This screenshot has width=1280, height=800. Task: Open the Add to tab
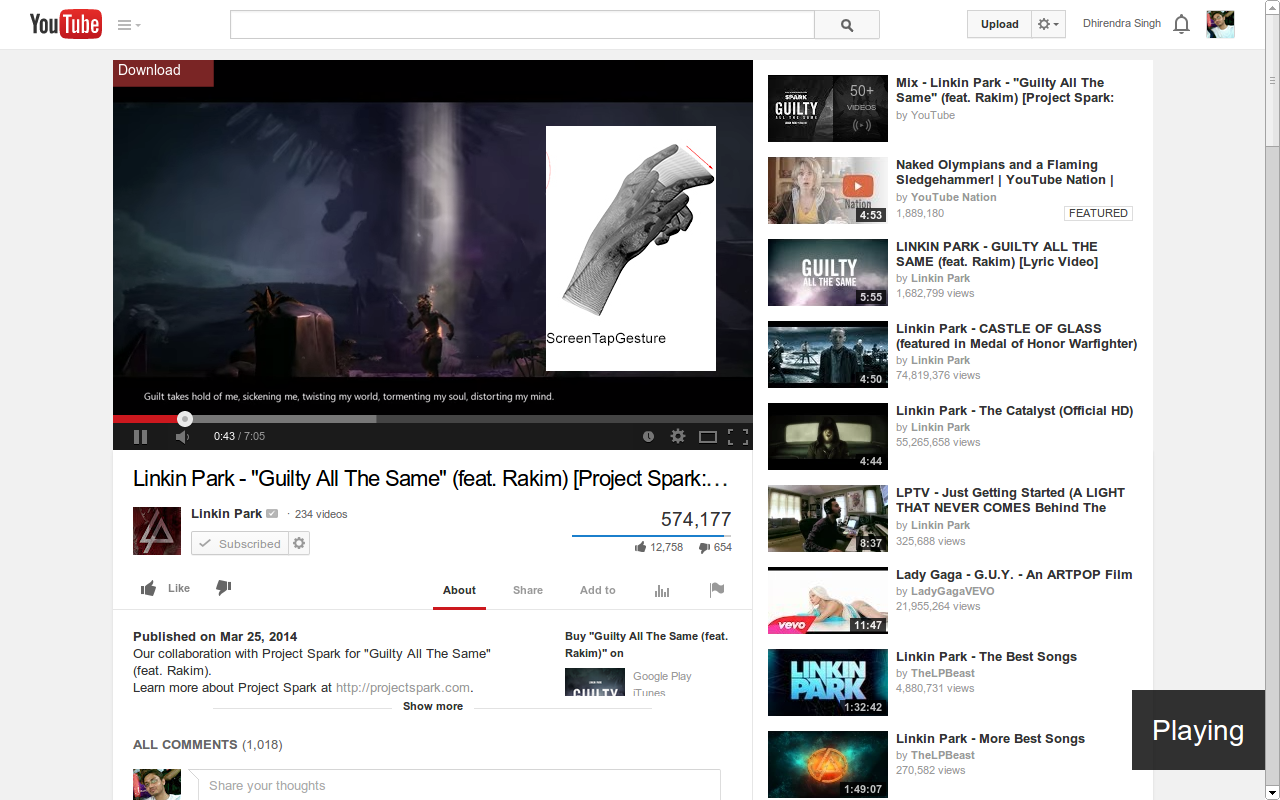point(598,590)
